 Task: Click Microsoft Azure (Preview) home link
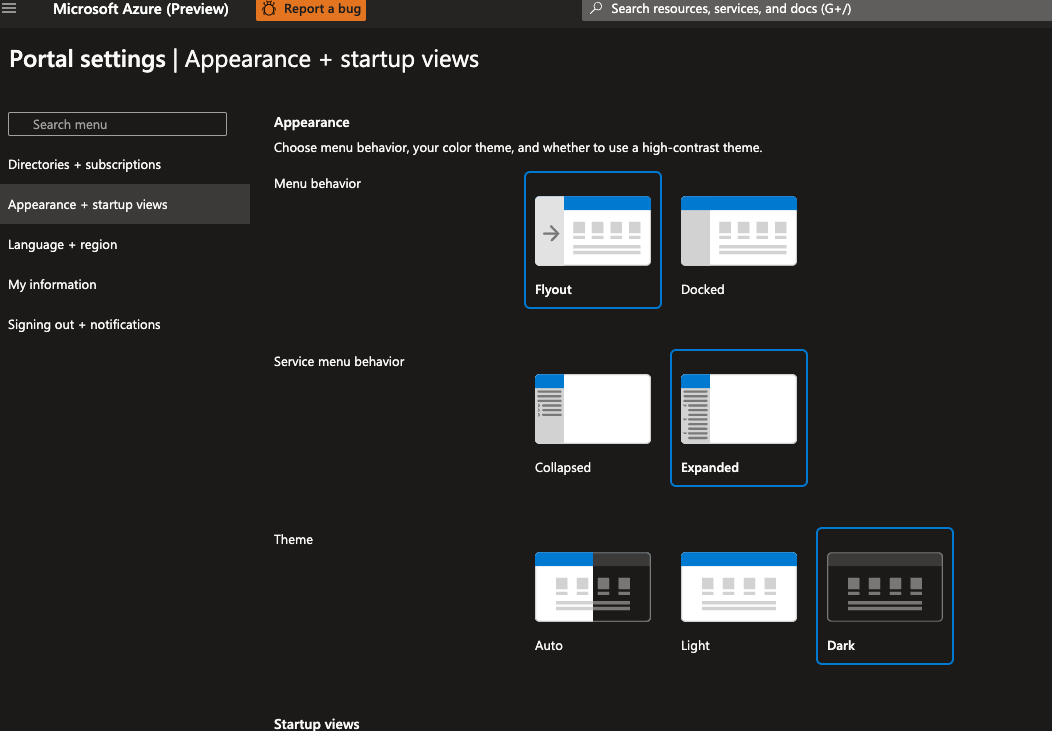pos(141,9)
